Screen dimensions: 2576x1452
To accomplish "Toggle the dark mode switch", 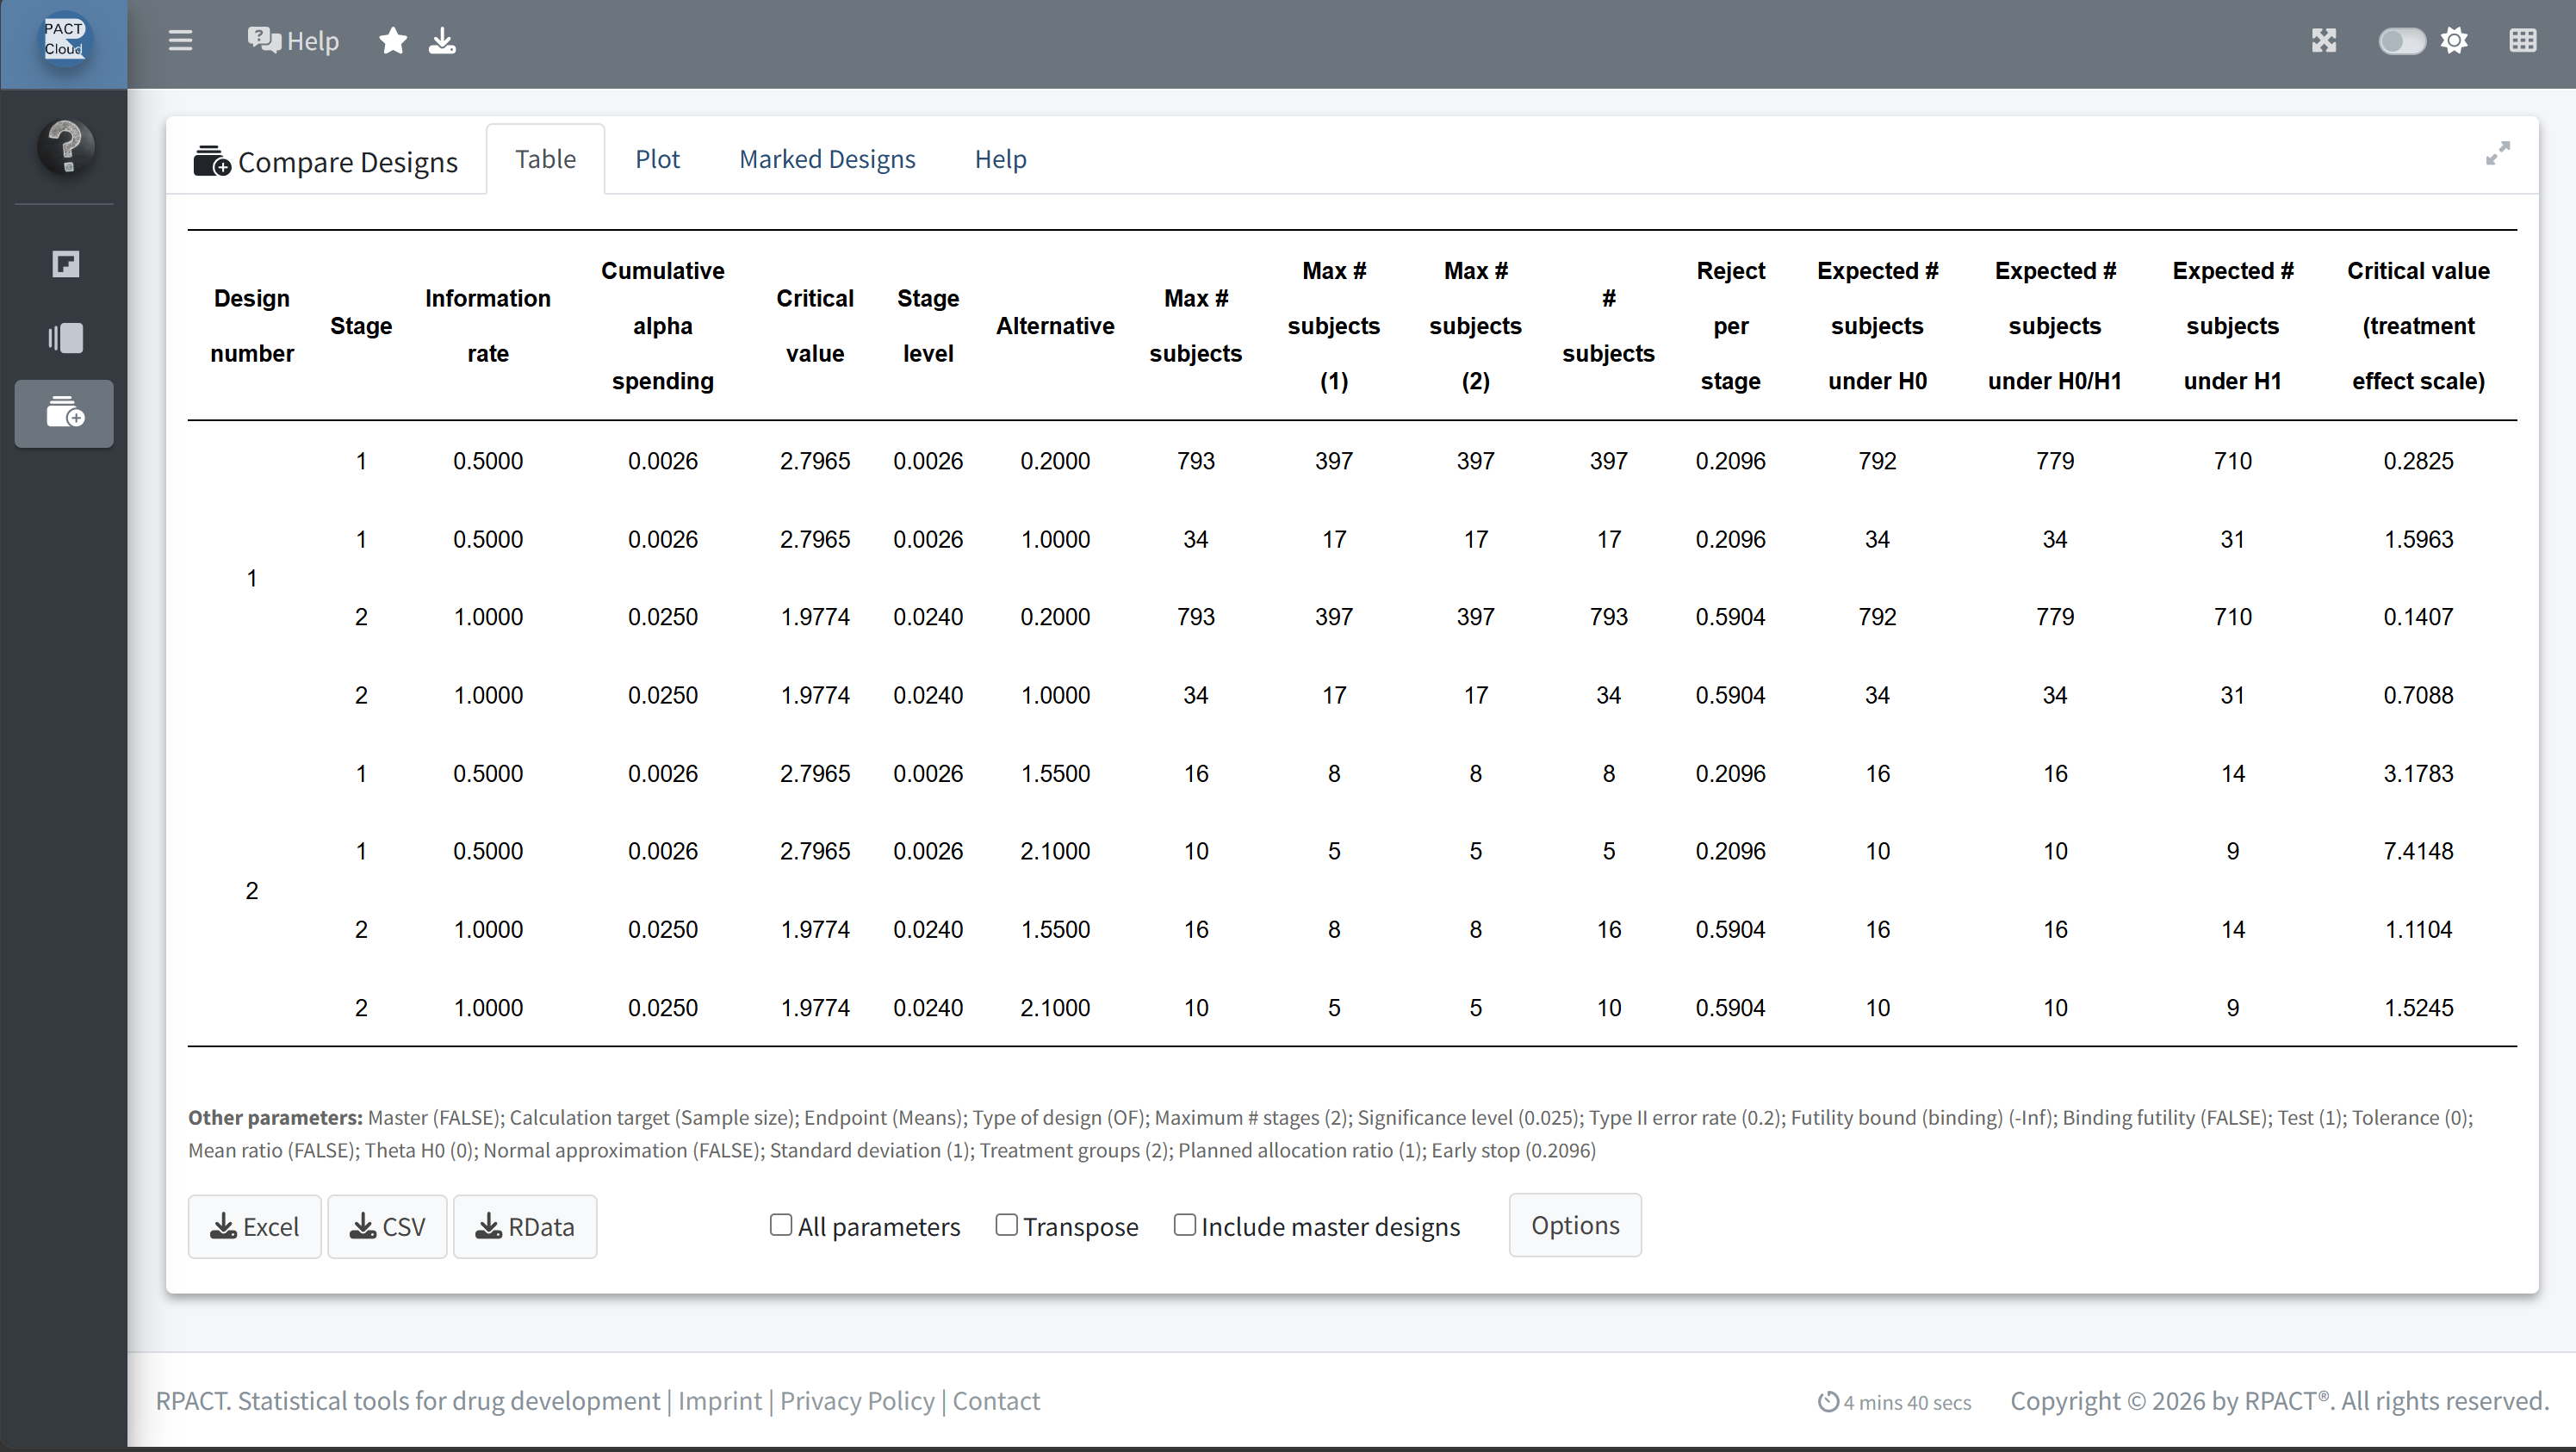I will [x=2401, y=41].
